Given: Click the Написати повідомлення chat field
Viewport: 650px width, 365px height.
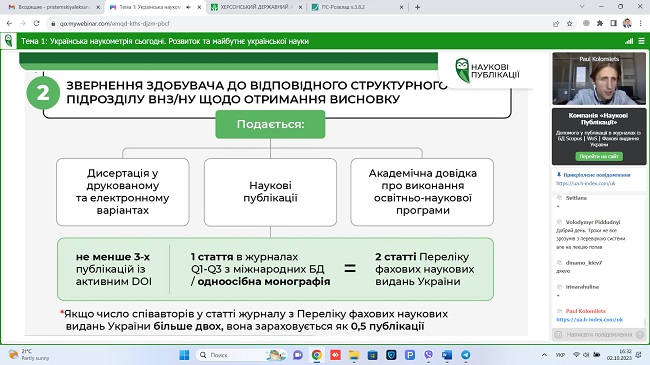Looking at the screenshot, I should pyautogui.click(x=599, y=334).
